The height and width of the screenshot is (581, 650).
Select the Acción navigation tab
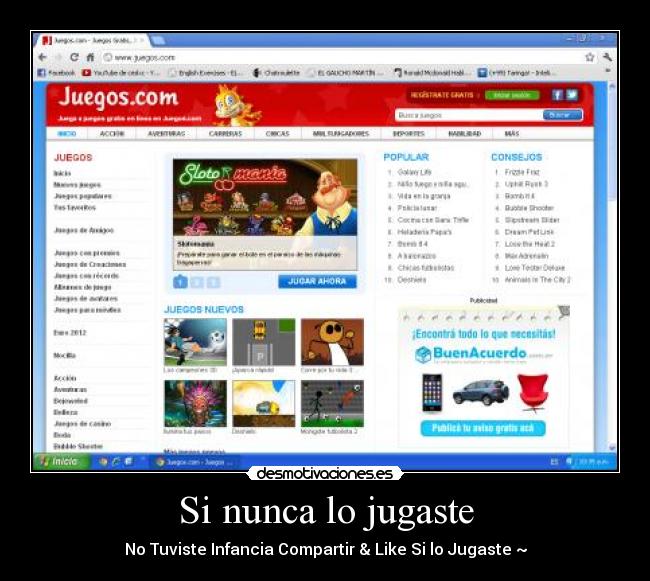(x=112, y=133)
